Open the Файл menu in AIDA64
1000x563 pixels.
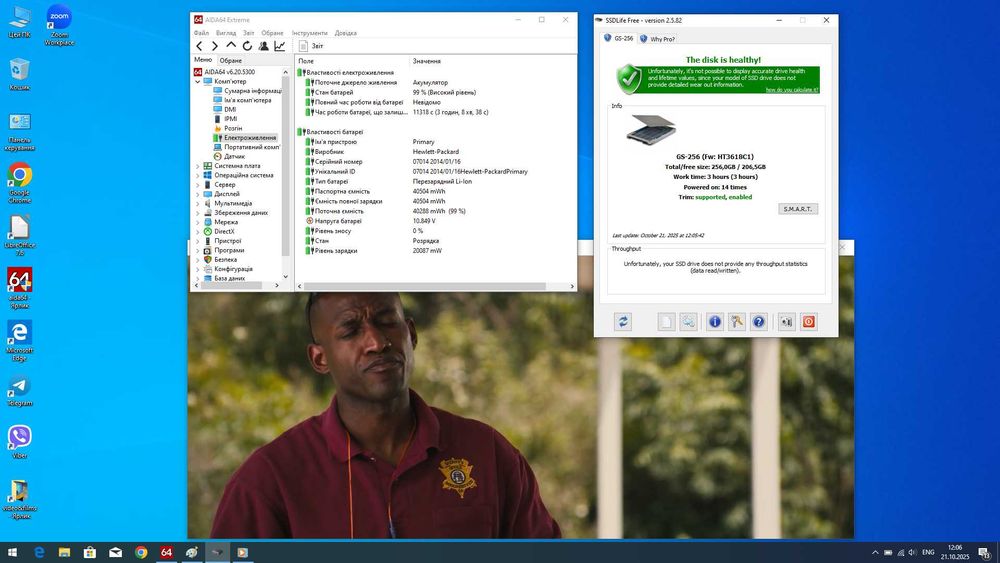[x=201, y=33]
